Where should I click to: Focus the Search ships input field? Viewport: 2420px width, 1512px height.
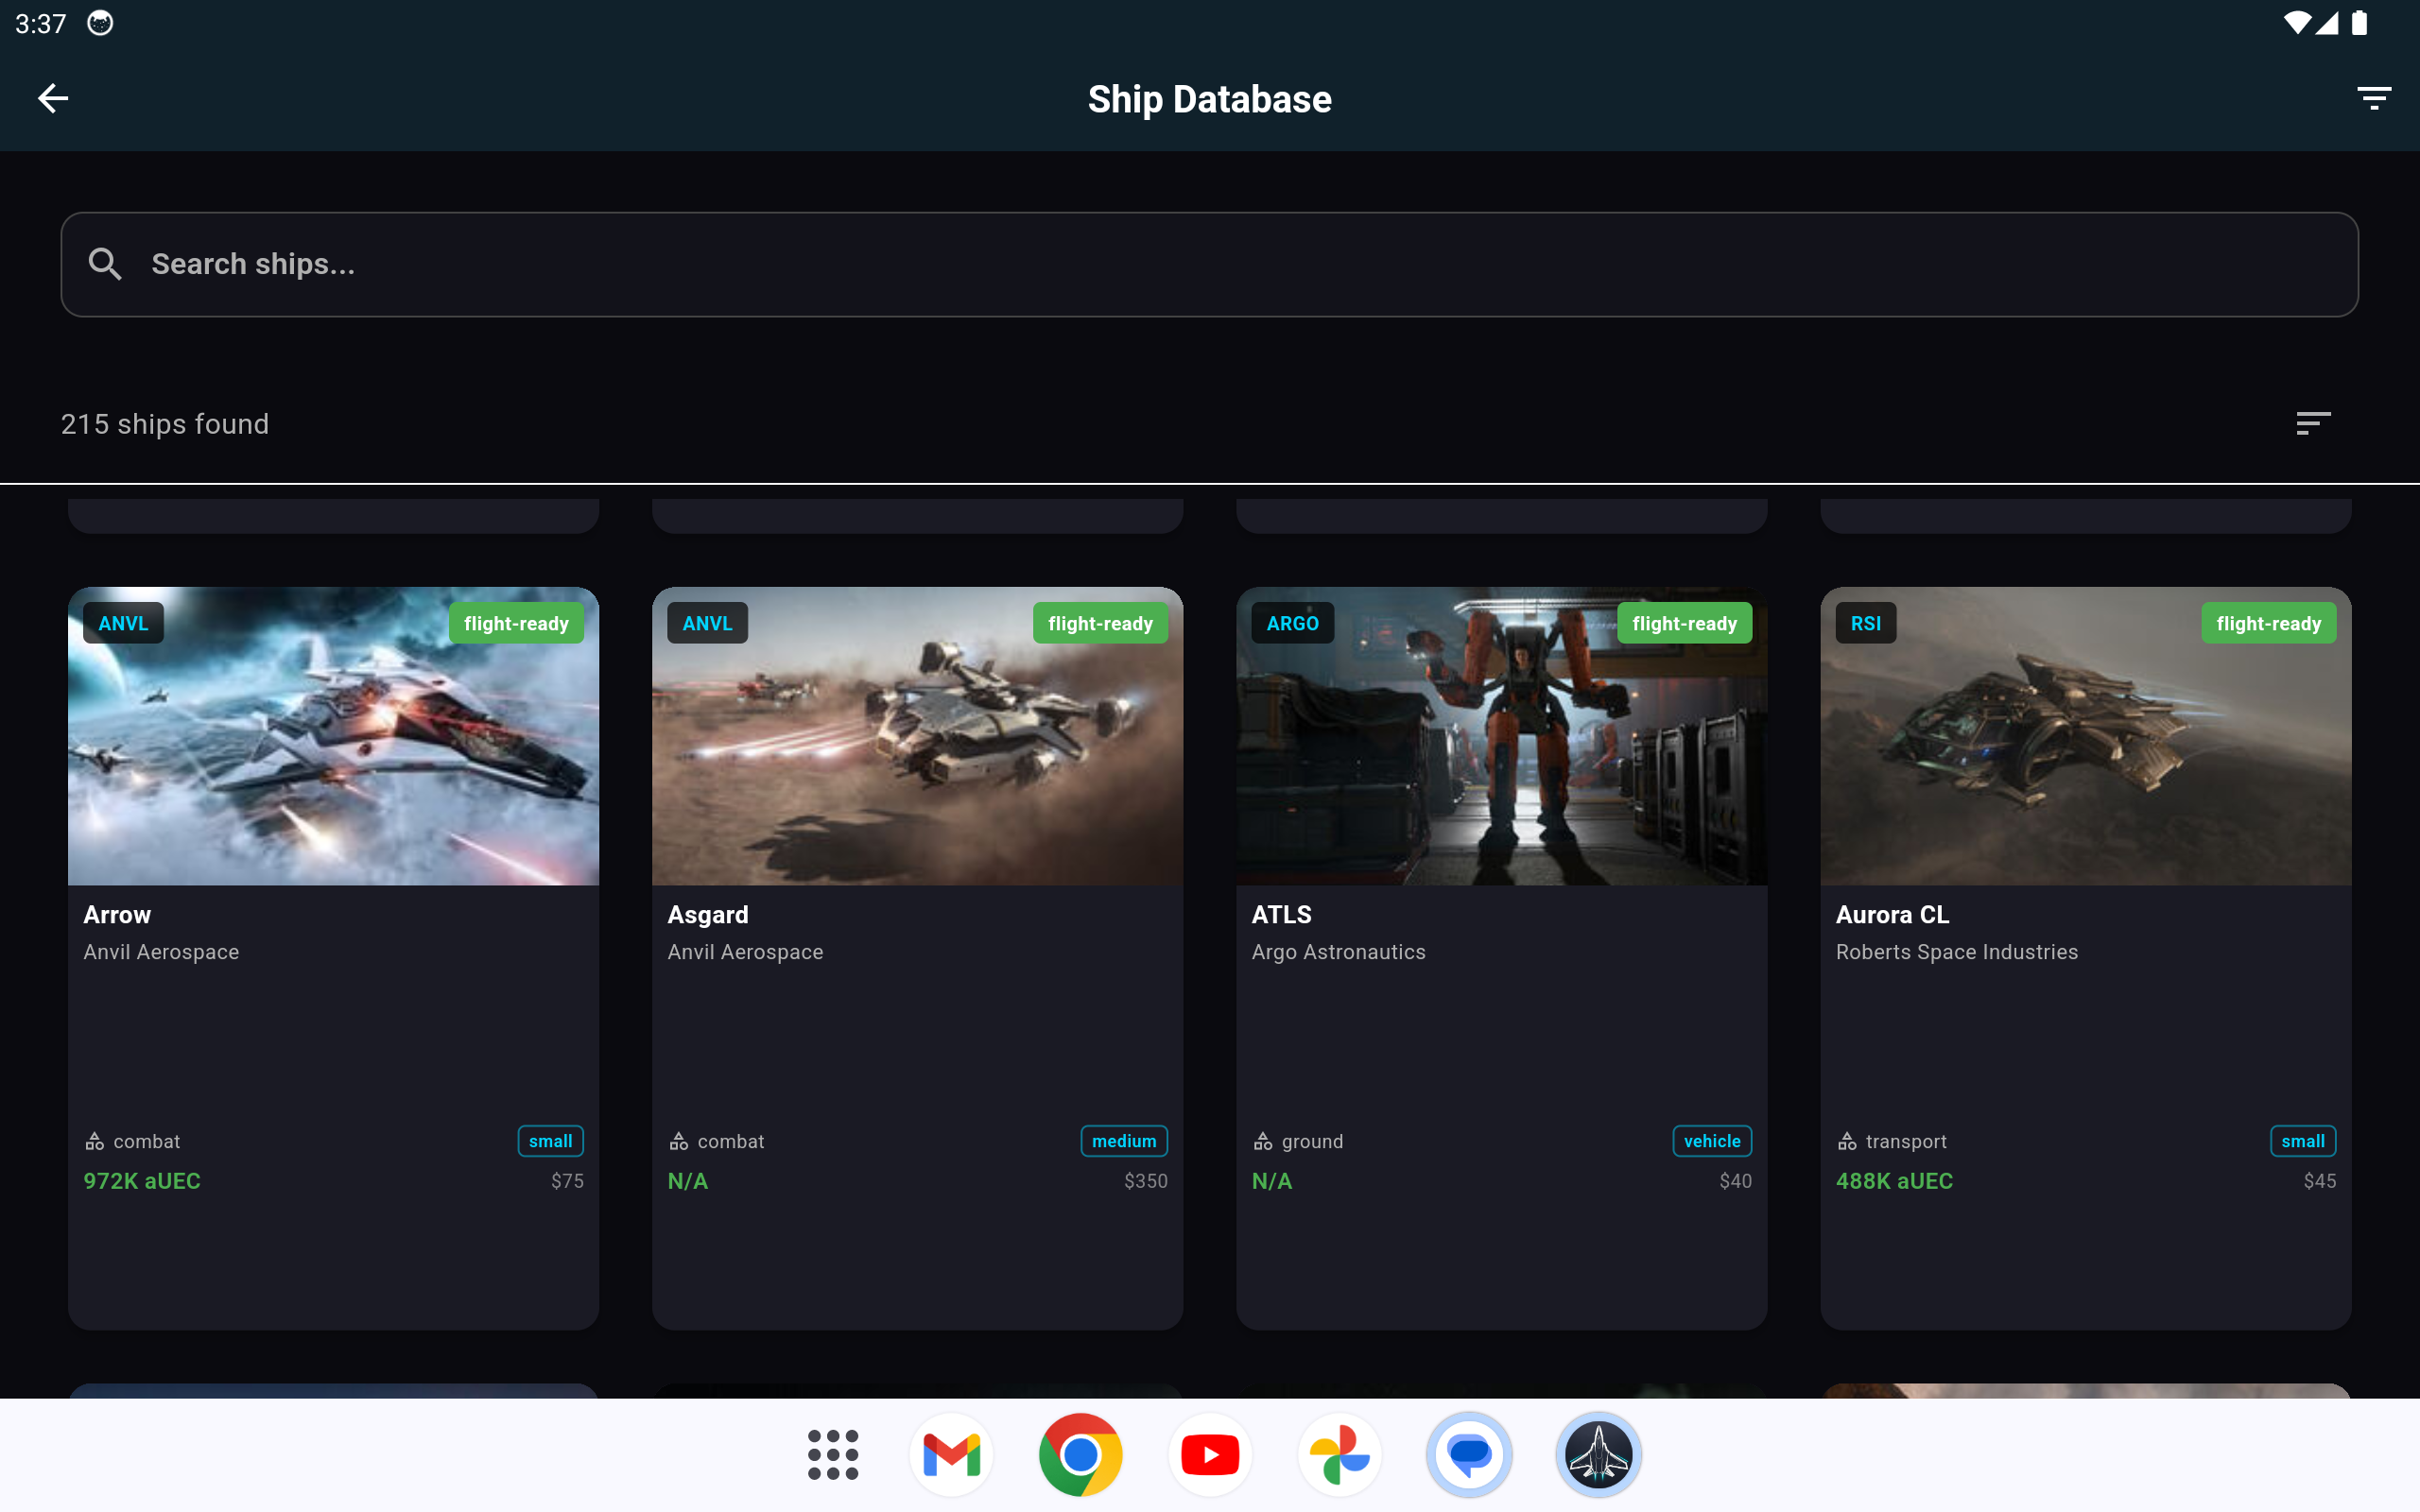1209,264
